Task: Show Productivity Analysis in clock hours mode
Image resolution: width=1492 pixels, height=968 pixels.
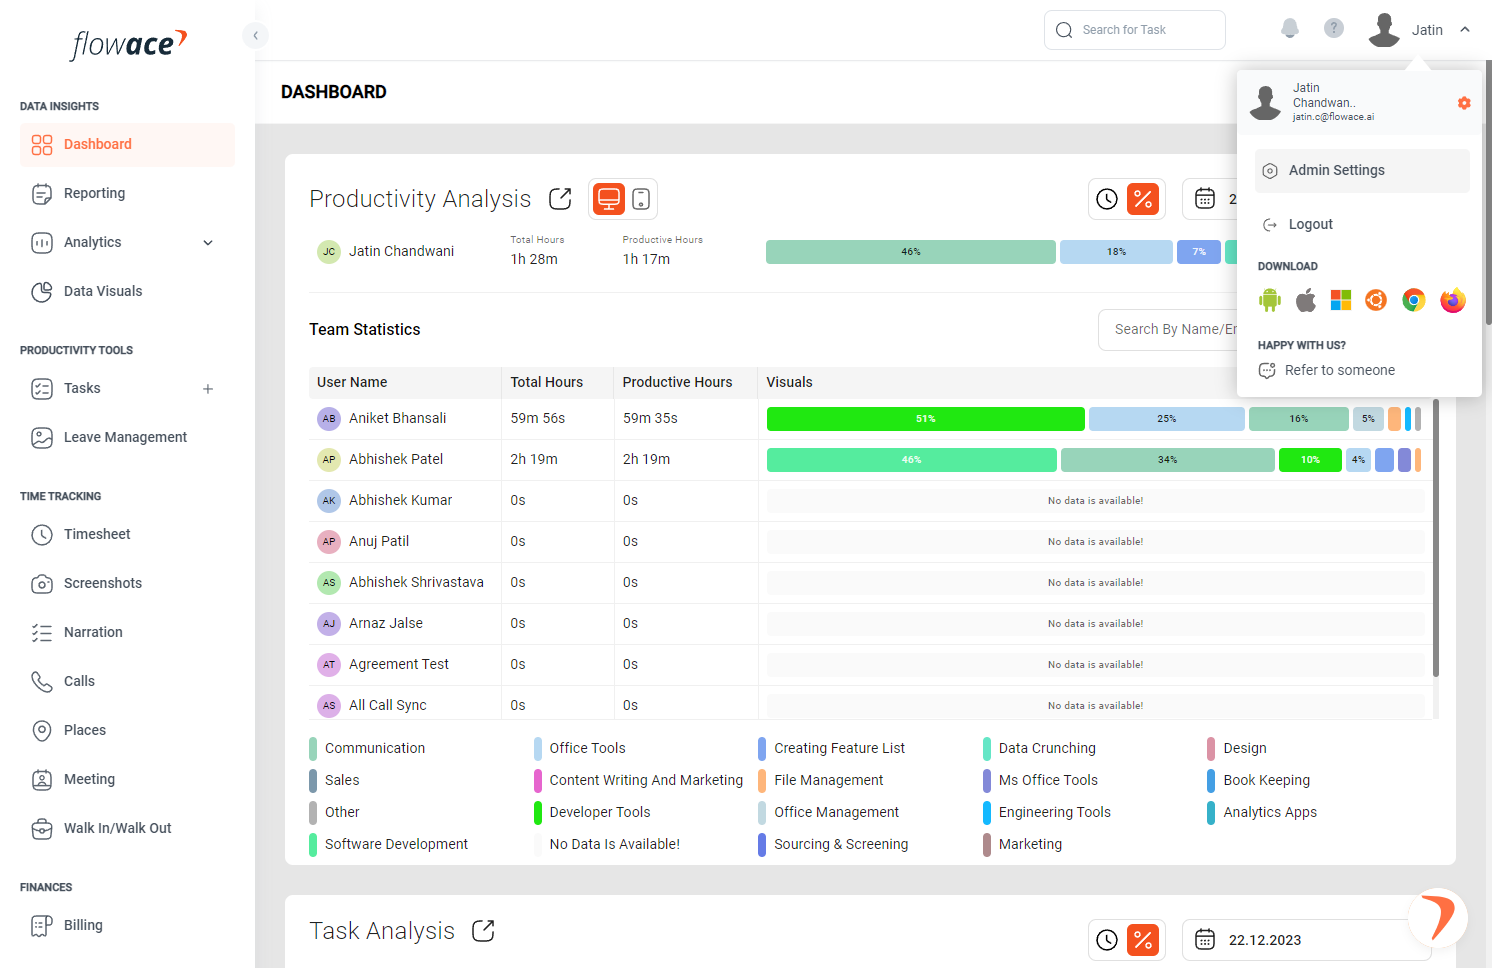Action: coord(1107,199)
